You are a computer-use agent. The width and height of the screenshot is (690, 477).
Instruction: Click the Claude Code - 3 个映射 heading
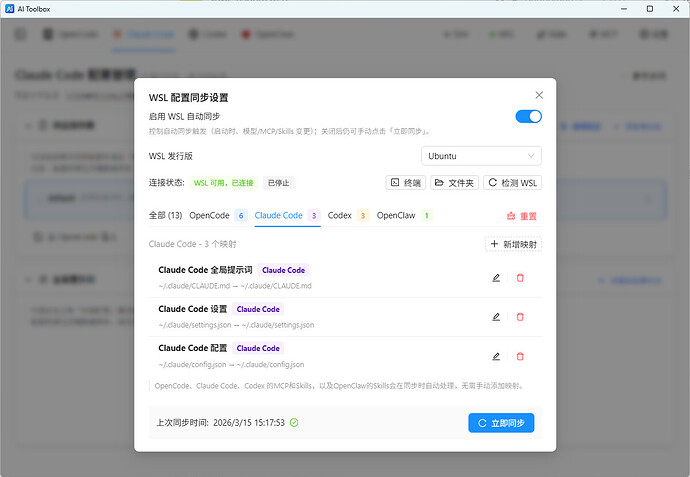(x=192, y=244)
